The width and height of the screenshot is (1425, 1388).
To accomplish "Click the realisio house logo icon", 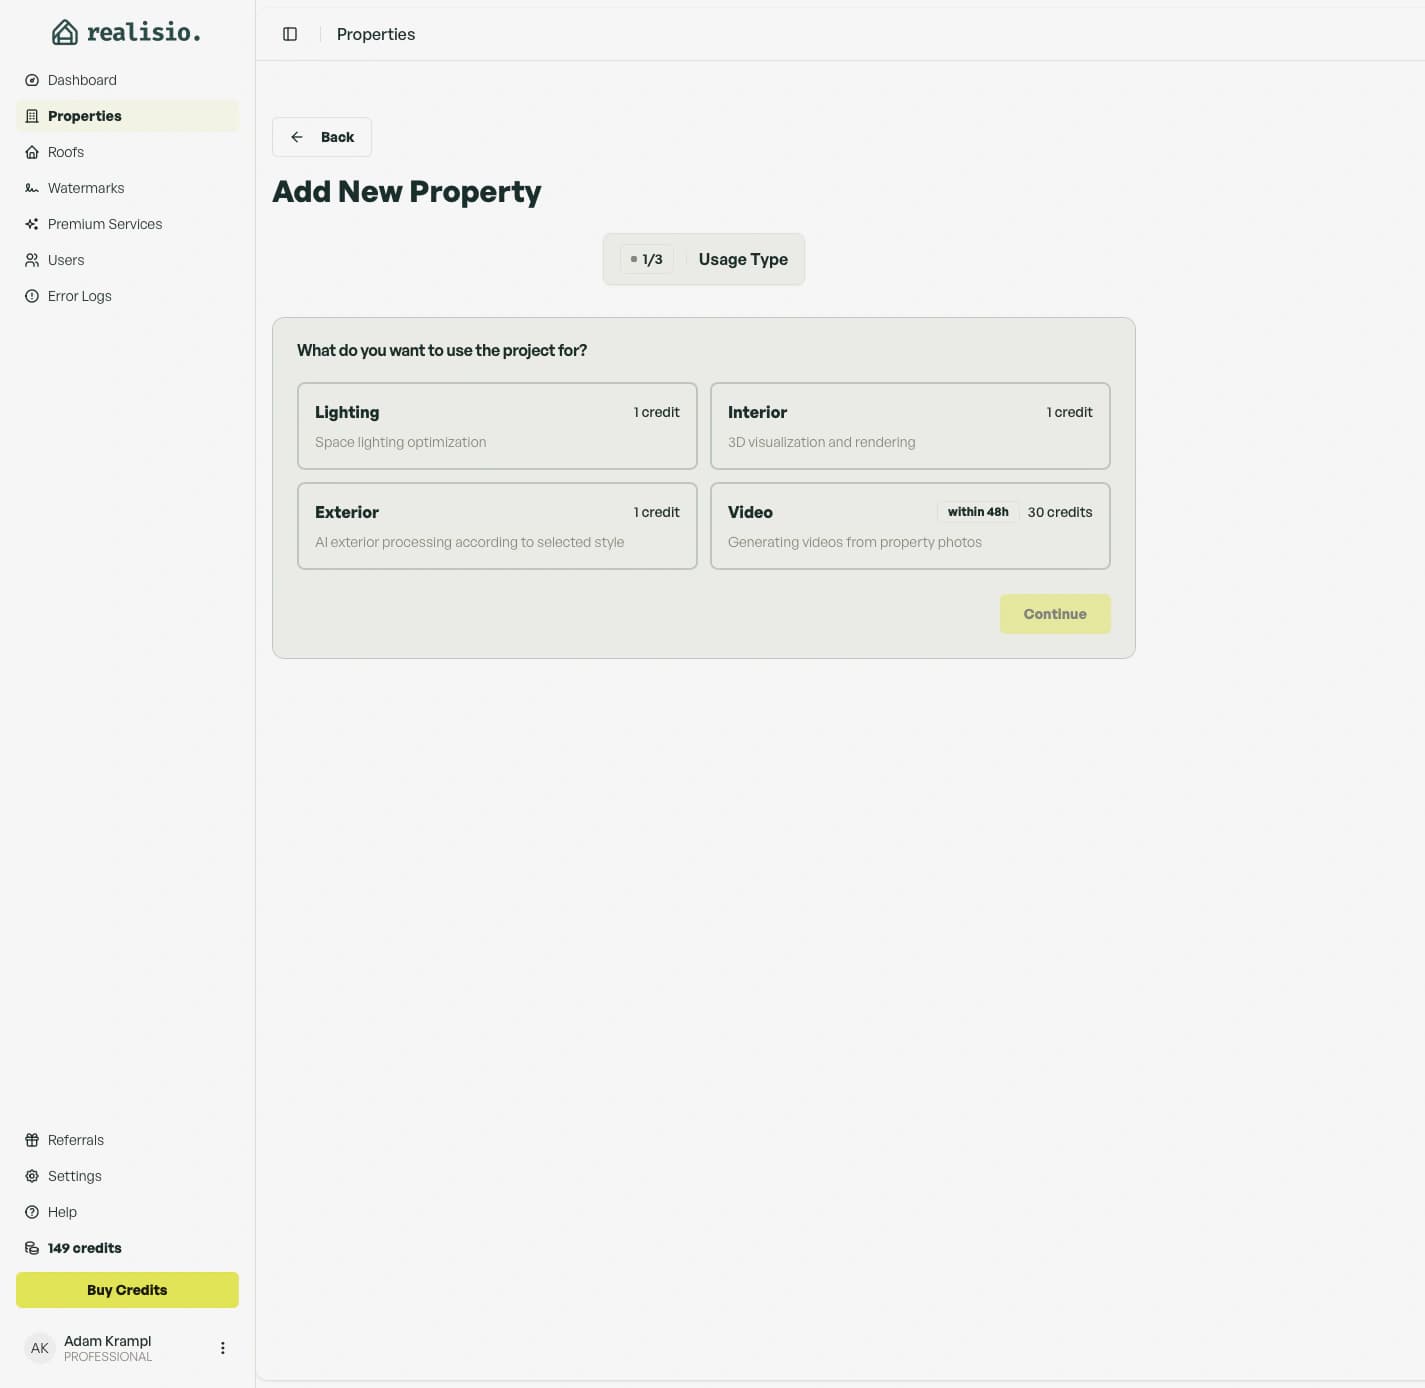I will tap(65, 33).
